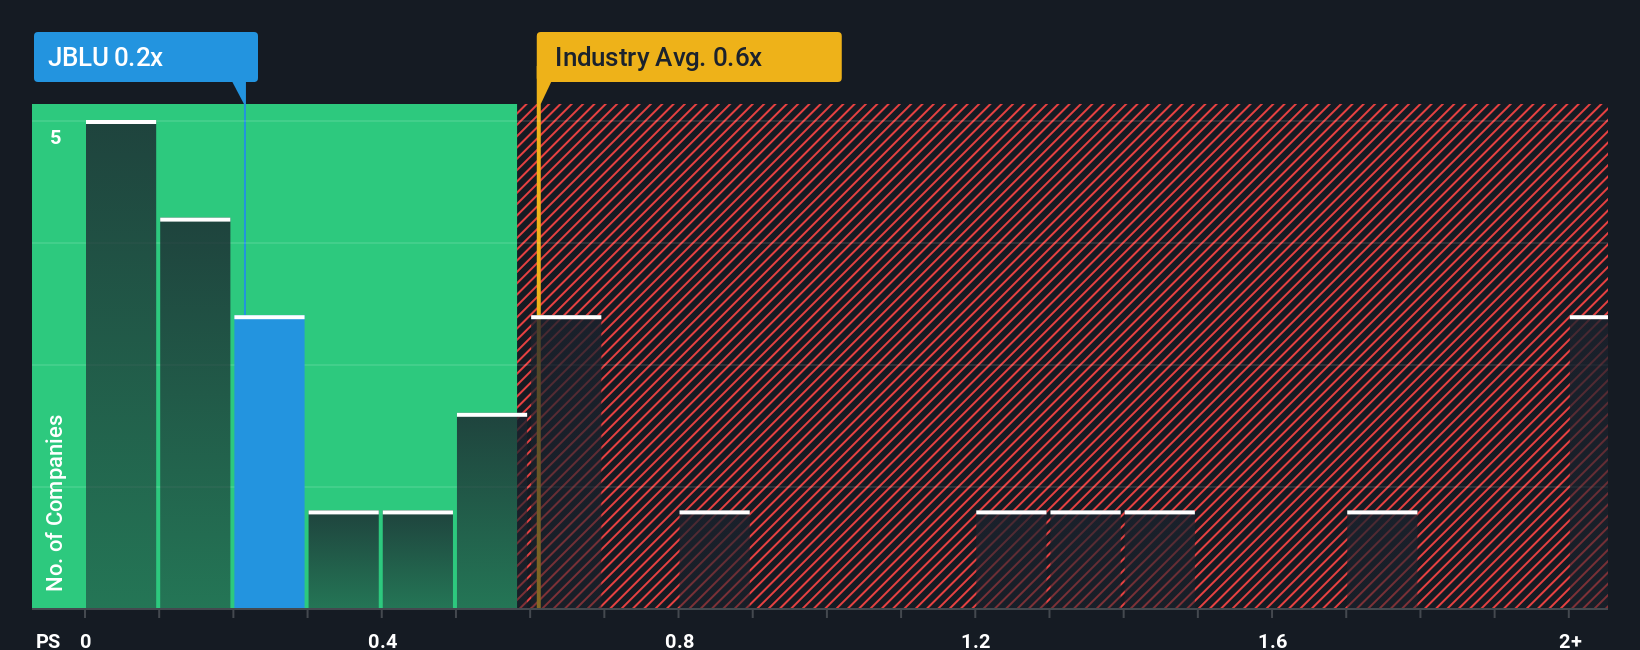Click the 2+ bar at right edge
This screenshot has height=650, width=1640.
click(1589, 462)
